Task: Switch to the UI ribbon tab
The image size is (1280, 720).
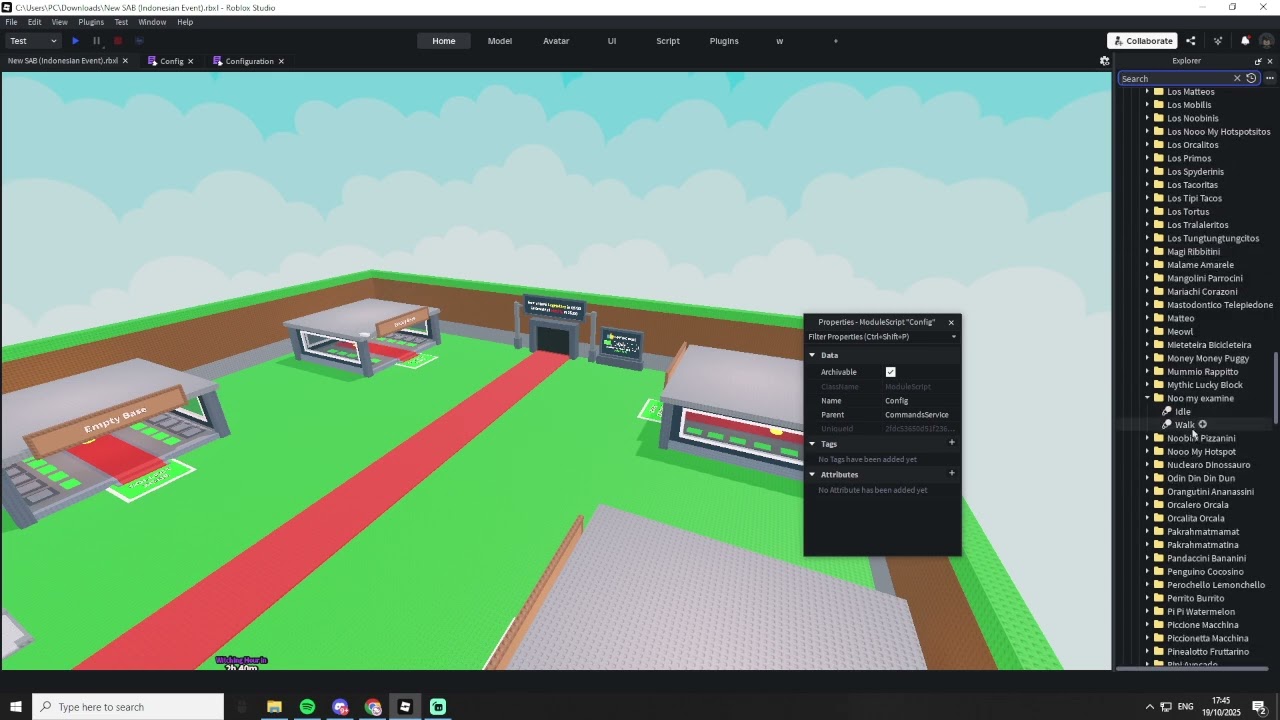Action: (x=612, y=41)
